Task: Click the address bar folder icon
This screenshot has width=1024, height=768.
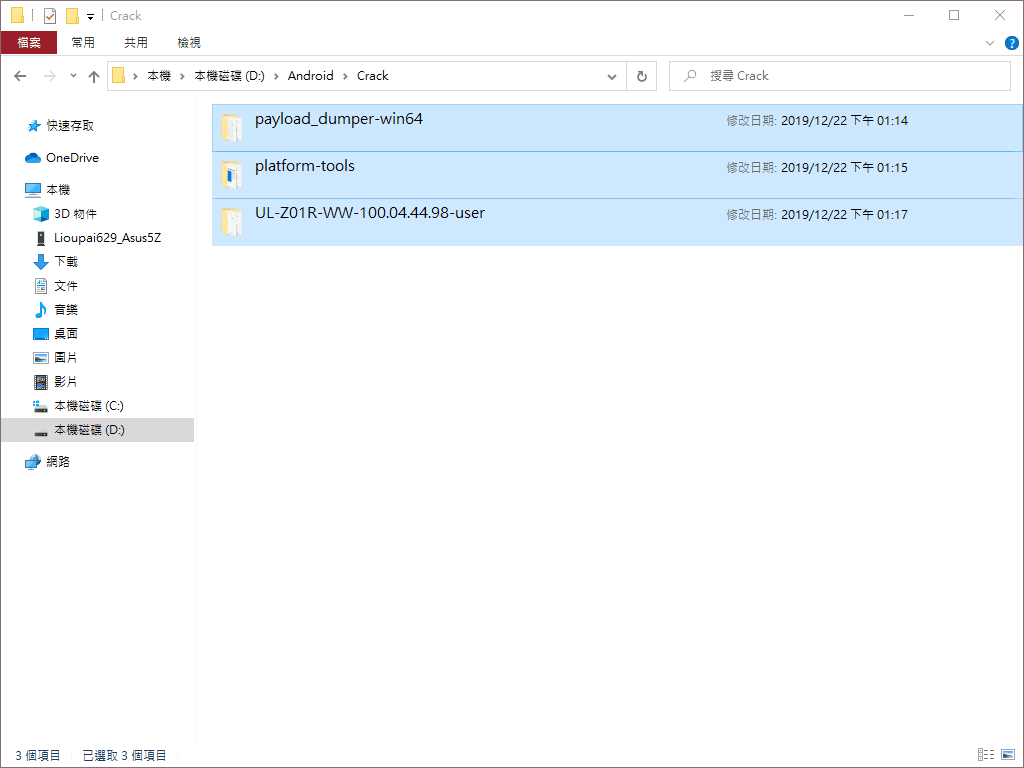Action: click(118, 76)
